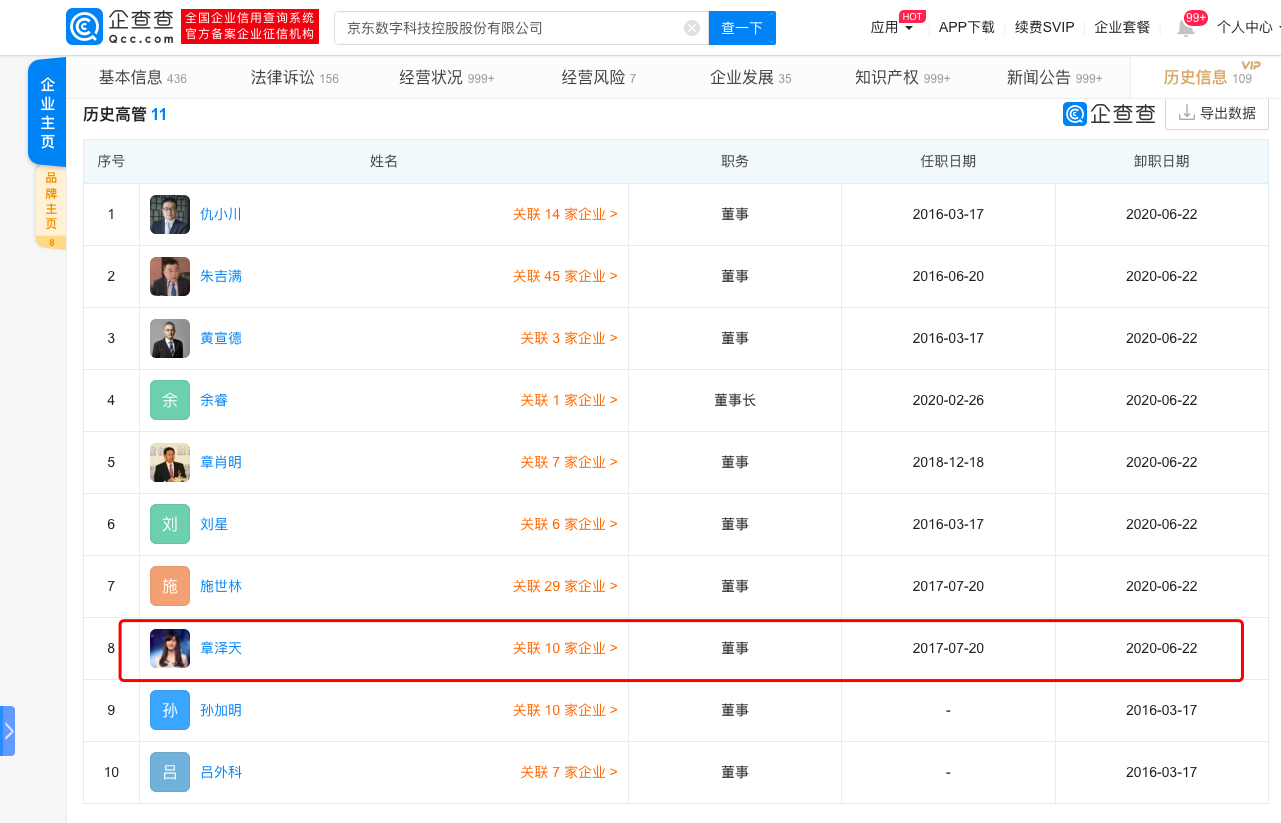
Task: Clear the search box with the X icon
Action: point(692,28)
